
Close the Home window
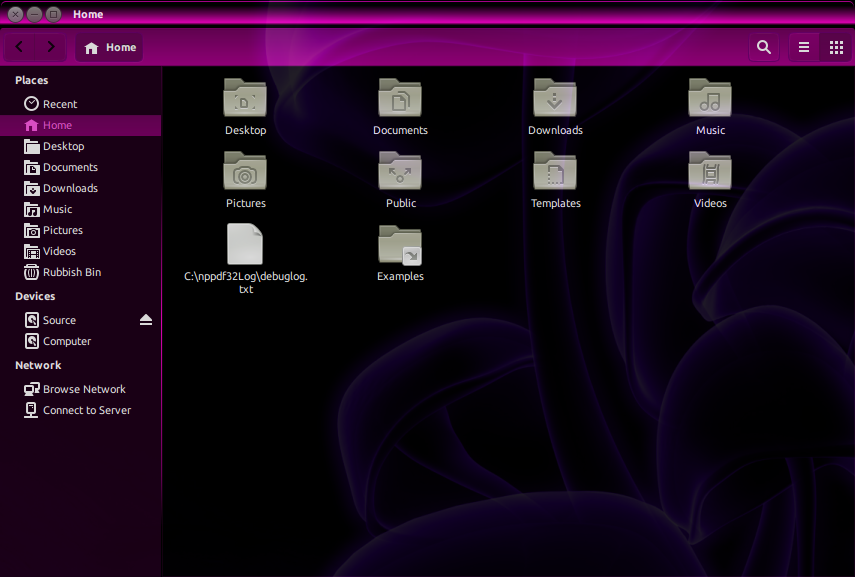coord(16,14)
